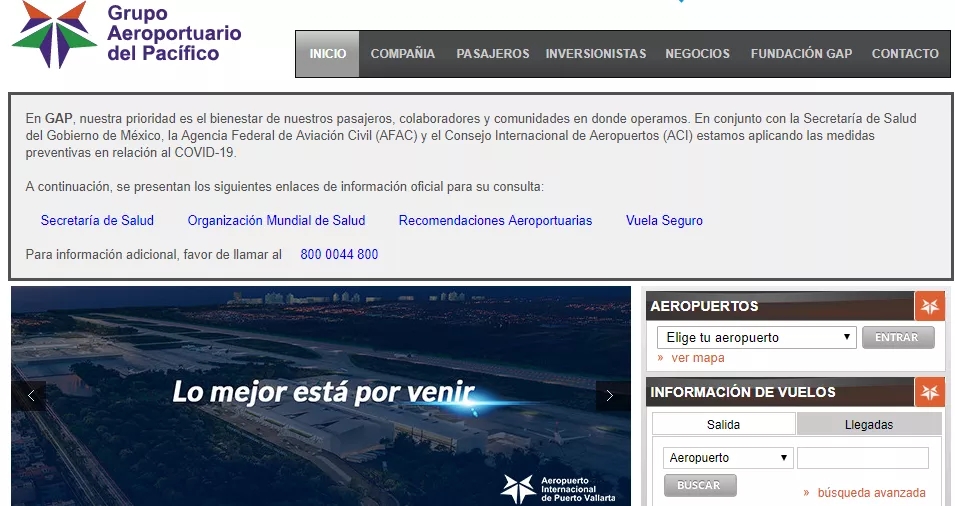Follow the Secretaría de Salud link

click(x=97, y=220)
